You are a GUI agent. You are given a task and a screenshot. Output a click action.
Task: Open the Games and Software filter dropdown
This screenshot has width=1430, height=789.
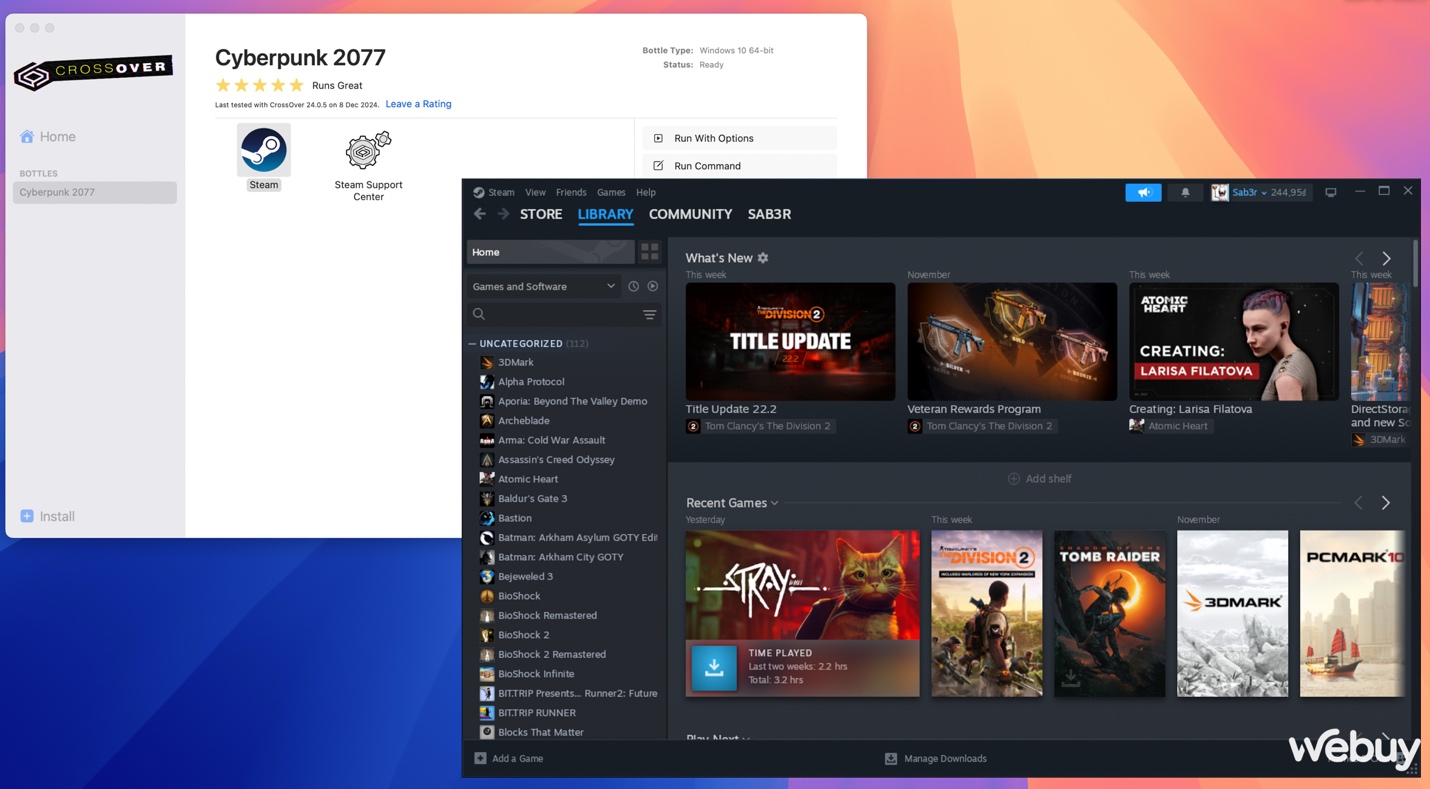point(544,286)
